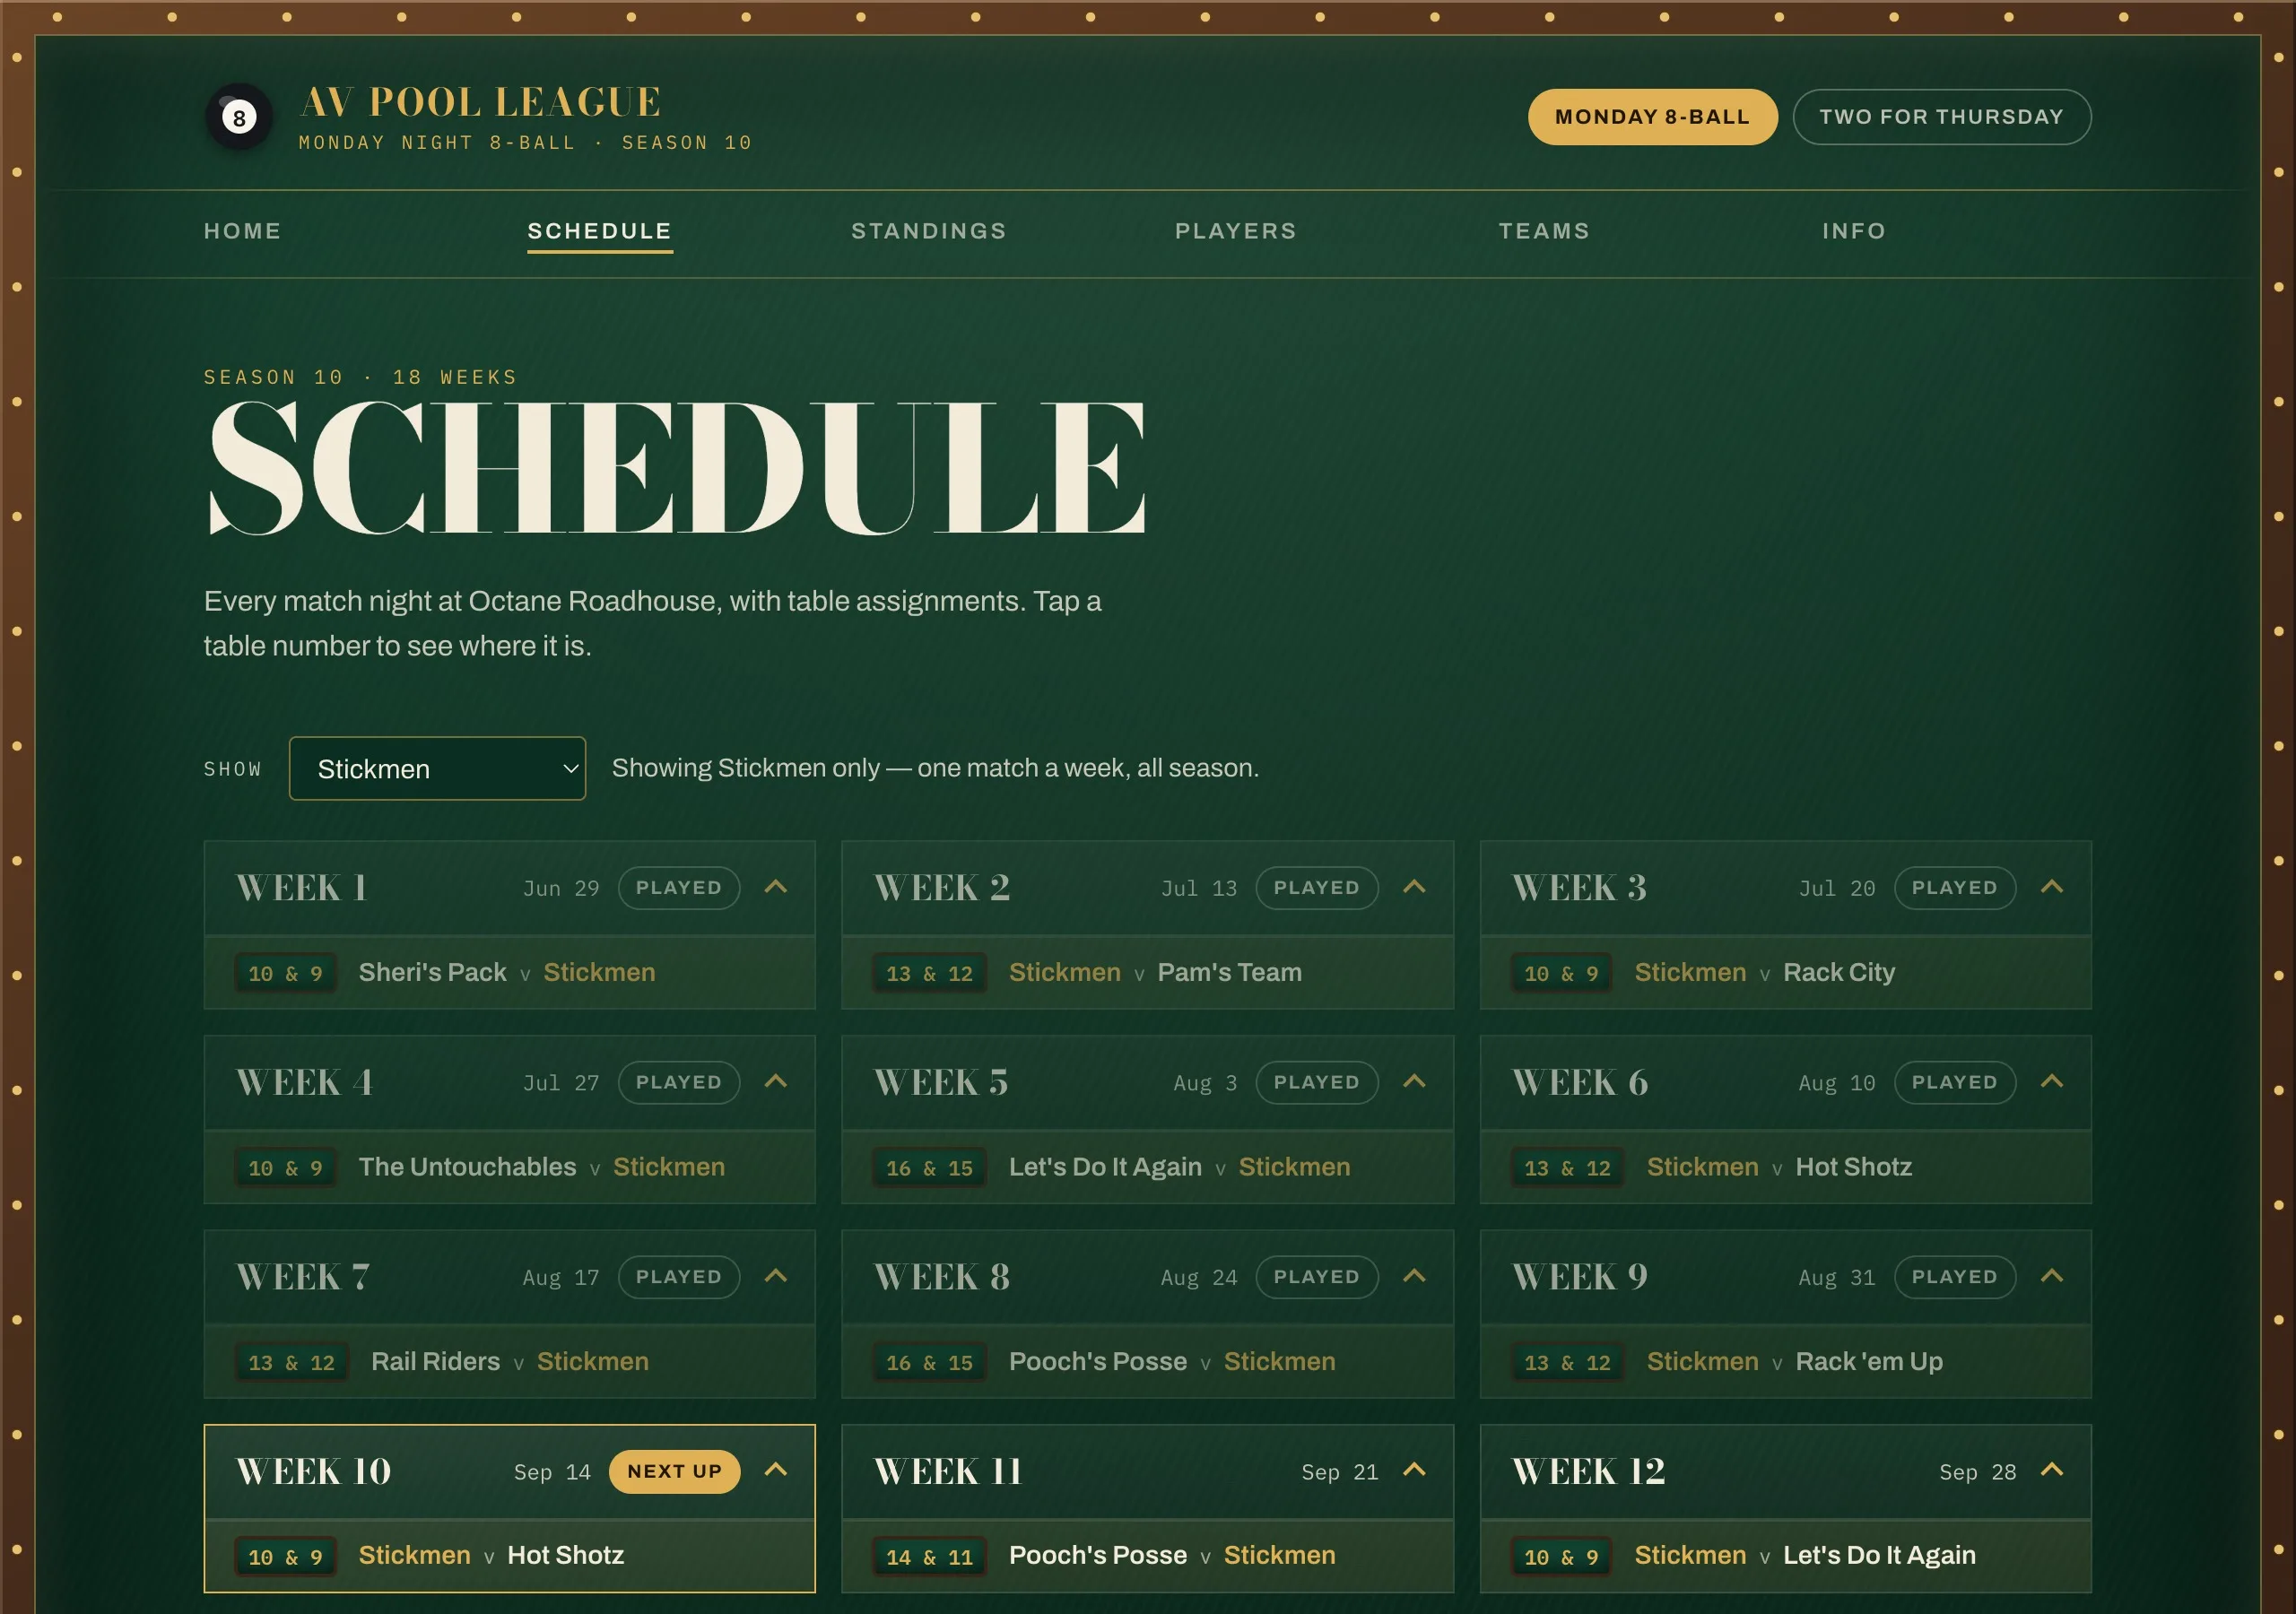Go to the Home nav tab
This screenshot has height=1614, width=2296.
click(x=242, y=231)
